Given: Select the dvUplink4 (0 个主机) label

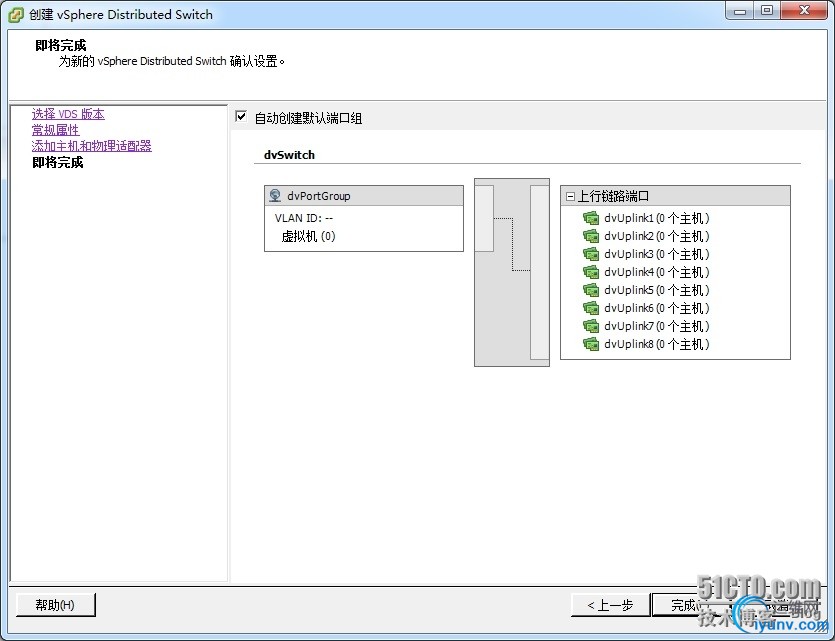Looking at the screenshot, I should coord(657,273).
